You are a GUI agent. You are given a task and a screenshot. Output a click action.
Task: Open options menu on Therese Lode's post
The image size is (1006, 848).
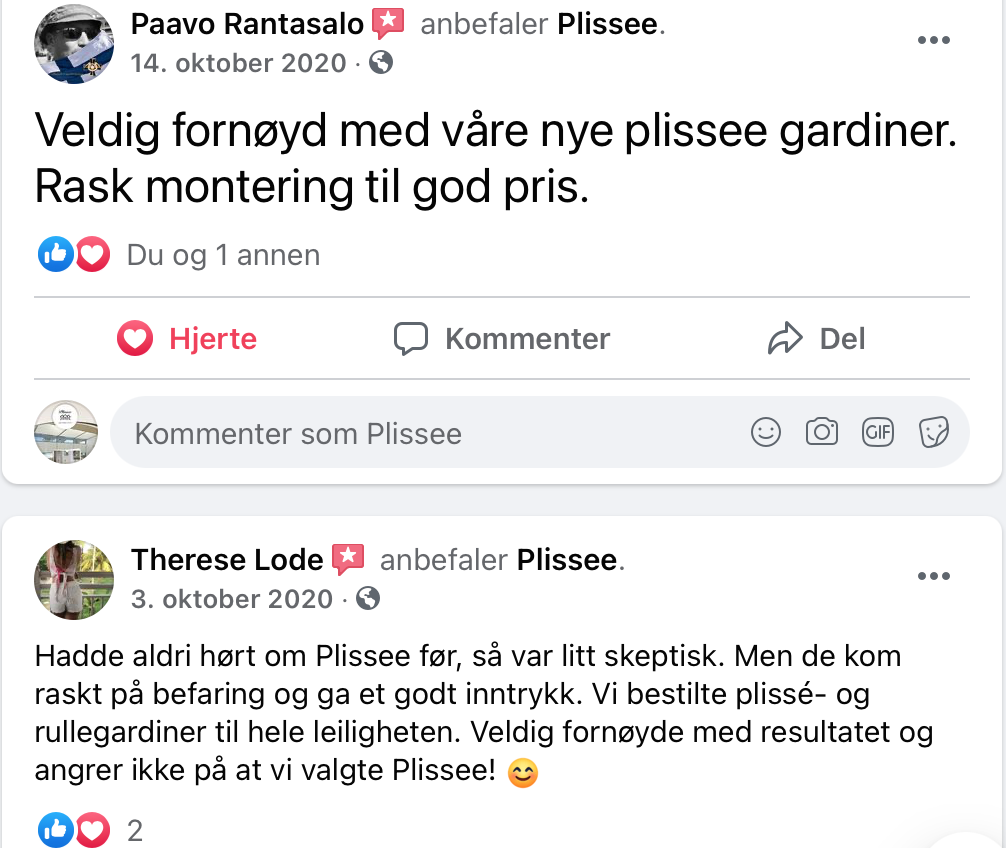click(933, 576)
